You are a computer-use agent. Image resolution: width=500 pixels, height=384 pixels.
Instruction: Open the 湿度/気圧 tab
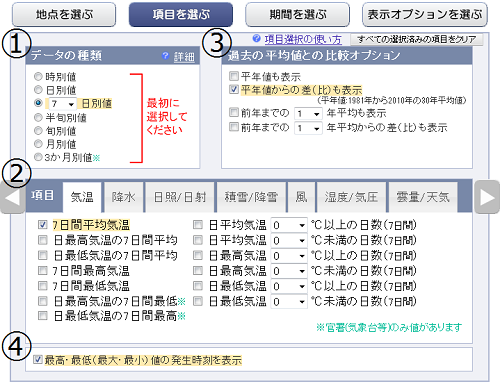(351, 197)
